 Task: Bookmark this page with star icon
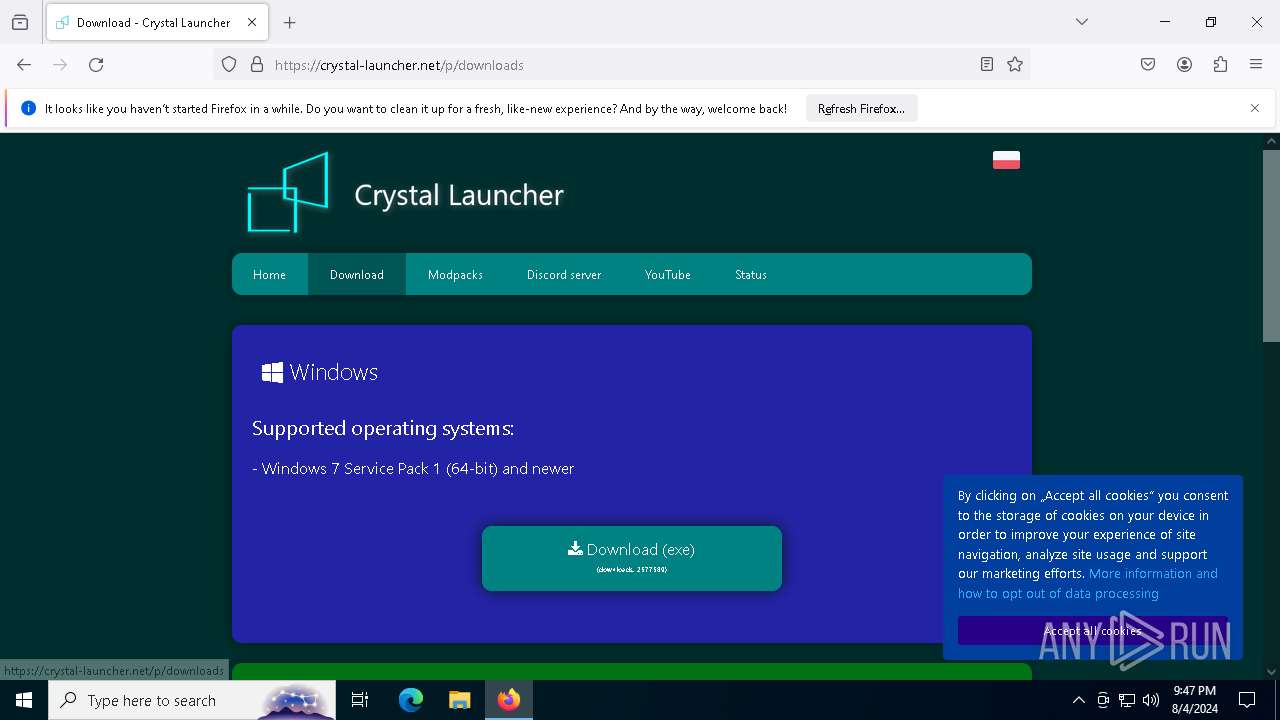point(1015,65)
